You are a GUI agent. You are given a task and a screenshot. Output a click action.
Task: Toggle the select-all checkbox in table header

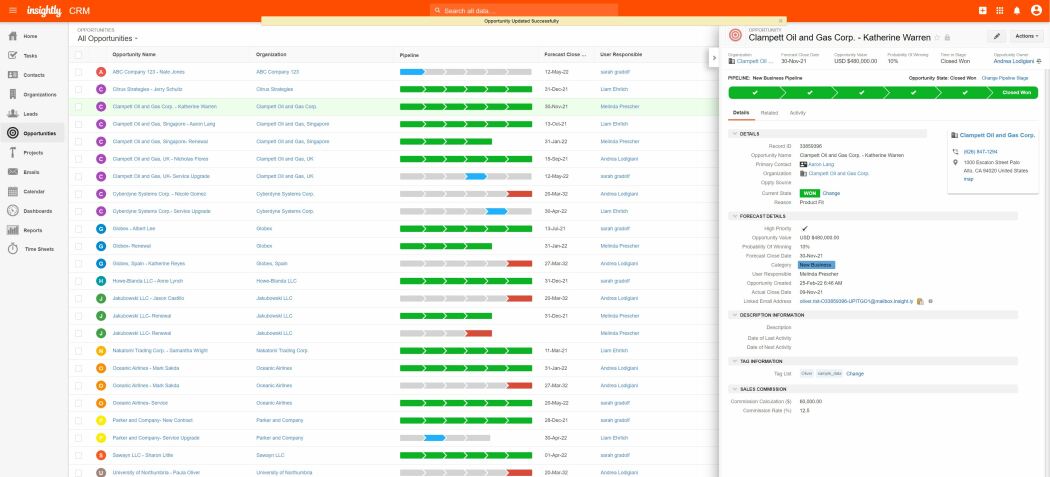coord(79,54)
